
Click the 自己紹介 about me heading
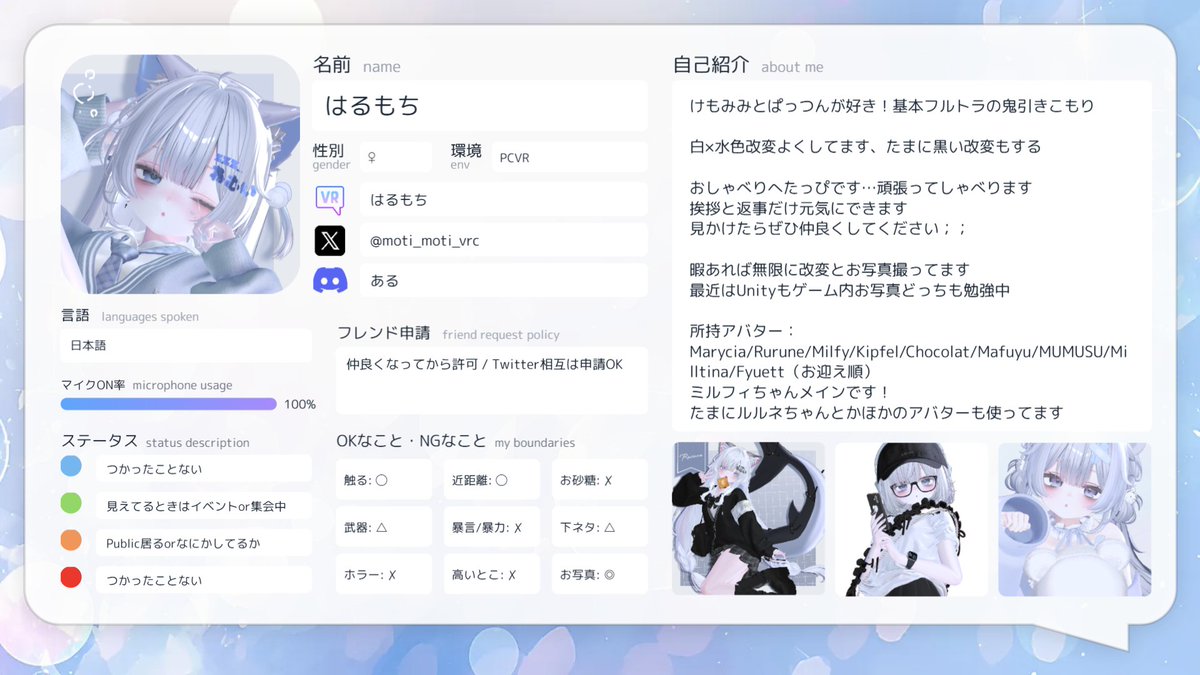pos(748,66)
